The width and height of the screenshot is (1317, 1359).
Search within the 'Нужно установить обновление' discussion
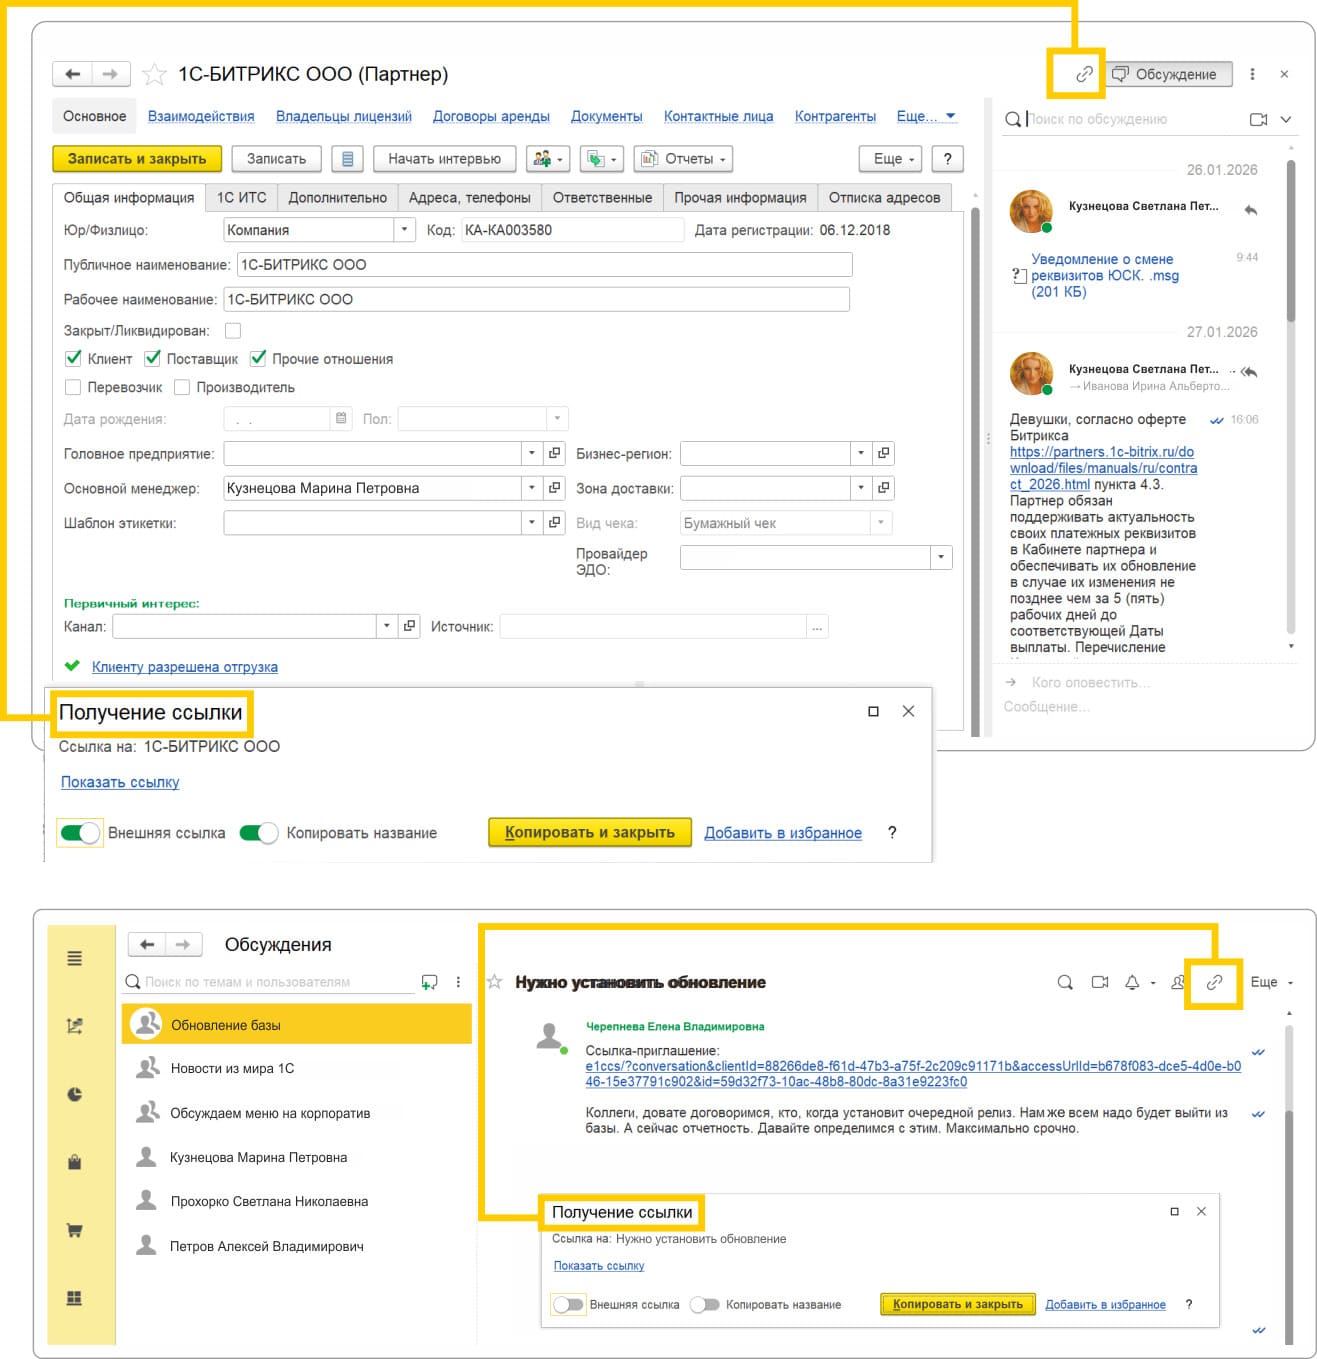coord(1065,982)
